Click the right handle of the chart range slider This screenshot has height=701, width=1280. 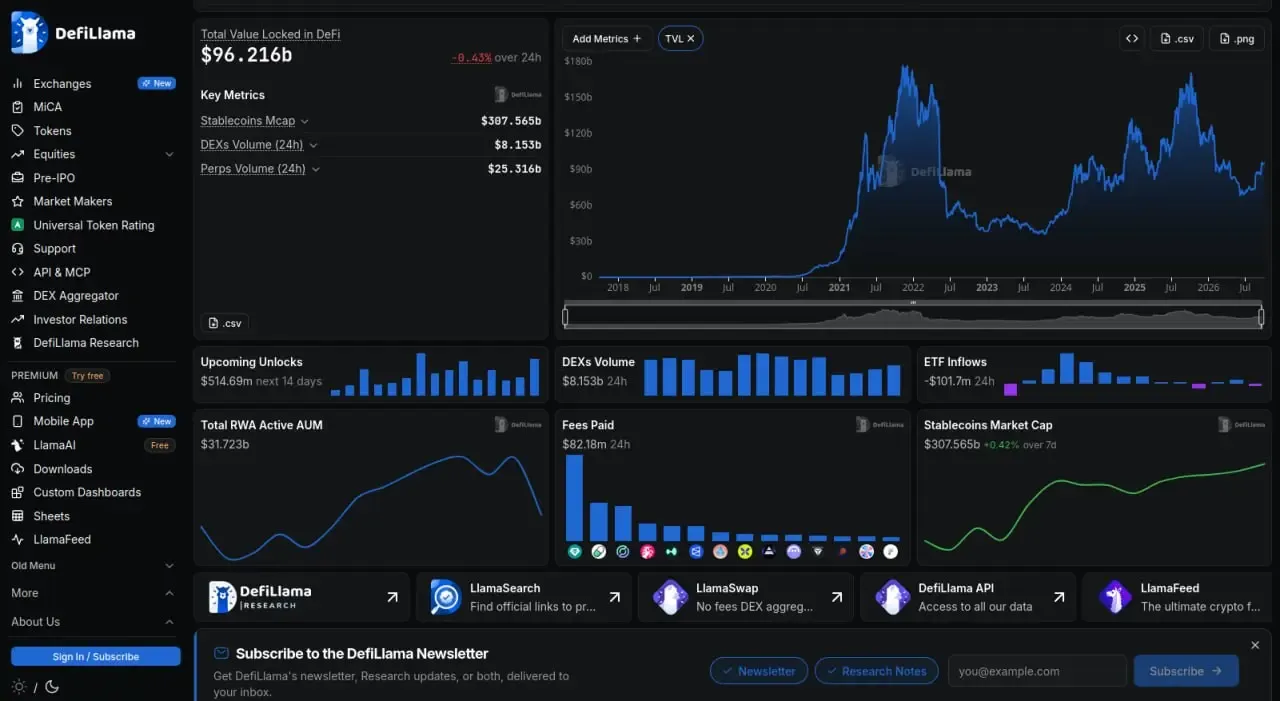(x=1261, y=317)
